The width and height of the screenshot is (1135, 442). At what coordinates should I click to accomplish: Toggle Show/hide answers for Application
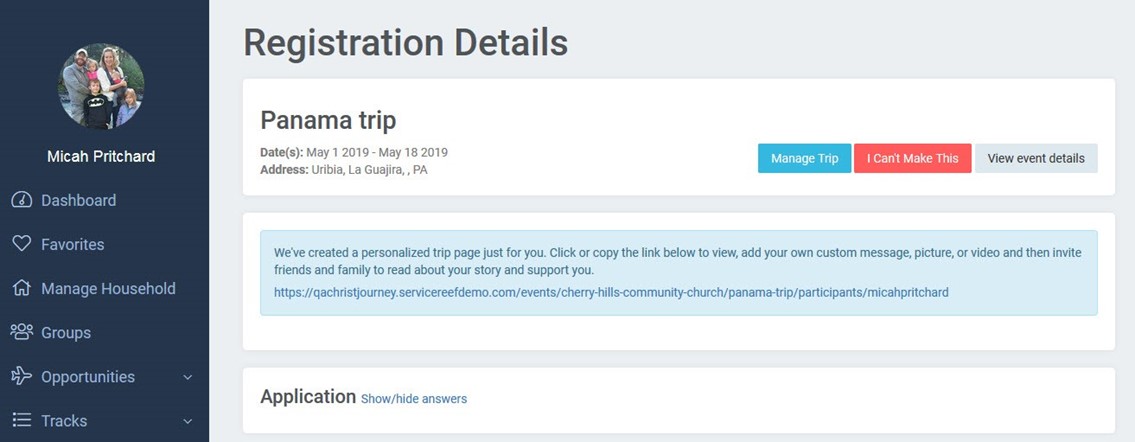pos(413,399)
